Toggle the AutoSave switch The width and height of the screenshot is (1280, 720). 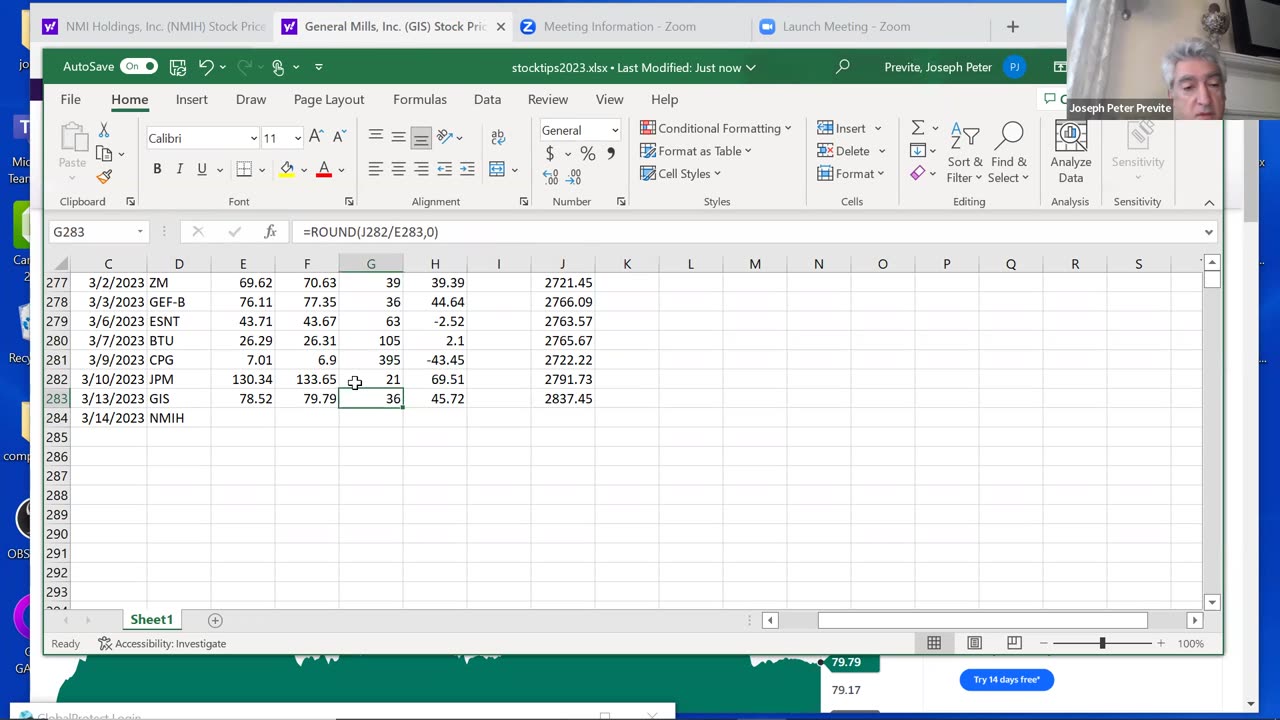point(139,67)
